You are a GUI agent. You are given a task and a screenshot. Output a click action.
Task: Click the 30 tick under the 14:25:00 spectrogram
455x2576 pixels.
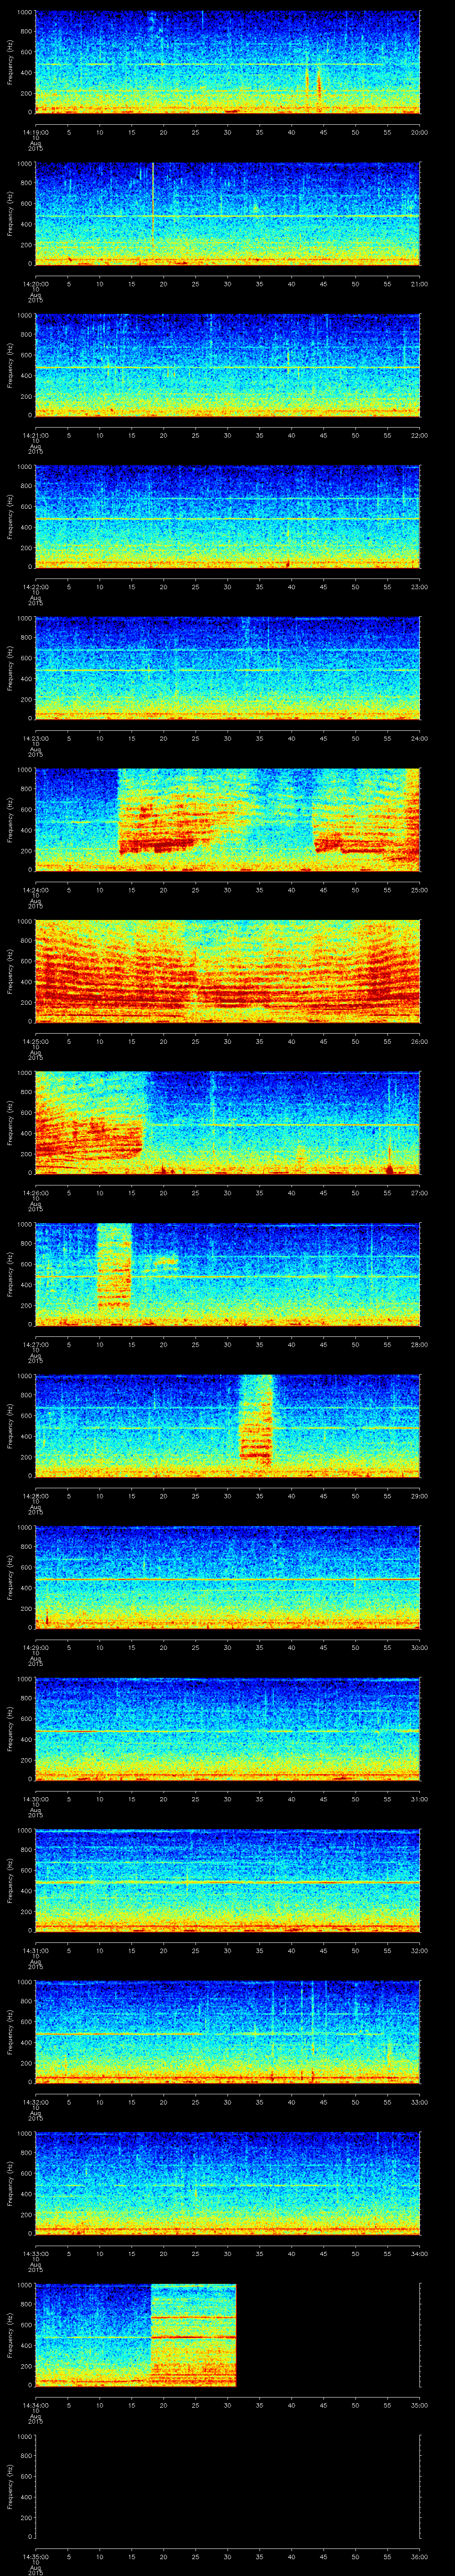click(227, 1041)
